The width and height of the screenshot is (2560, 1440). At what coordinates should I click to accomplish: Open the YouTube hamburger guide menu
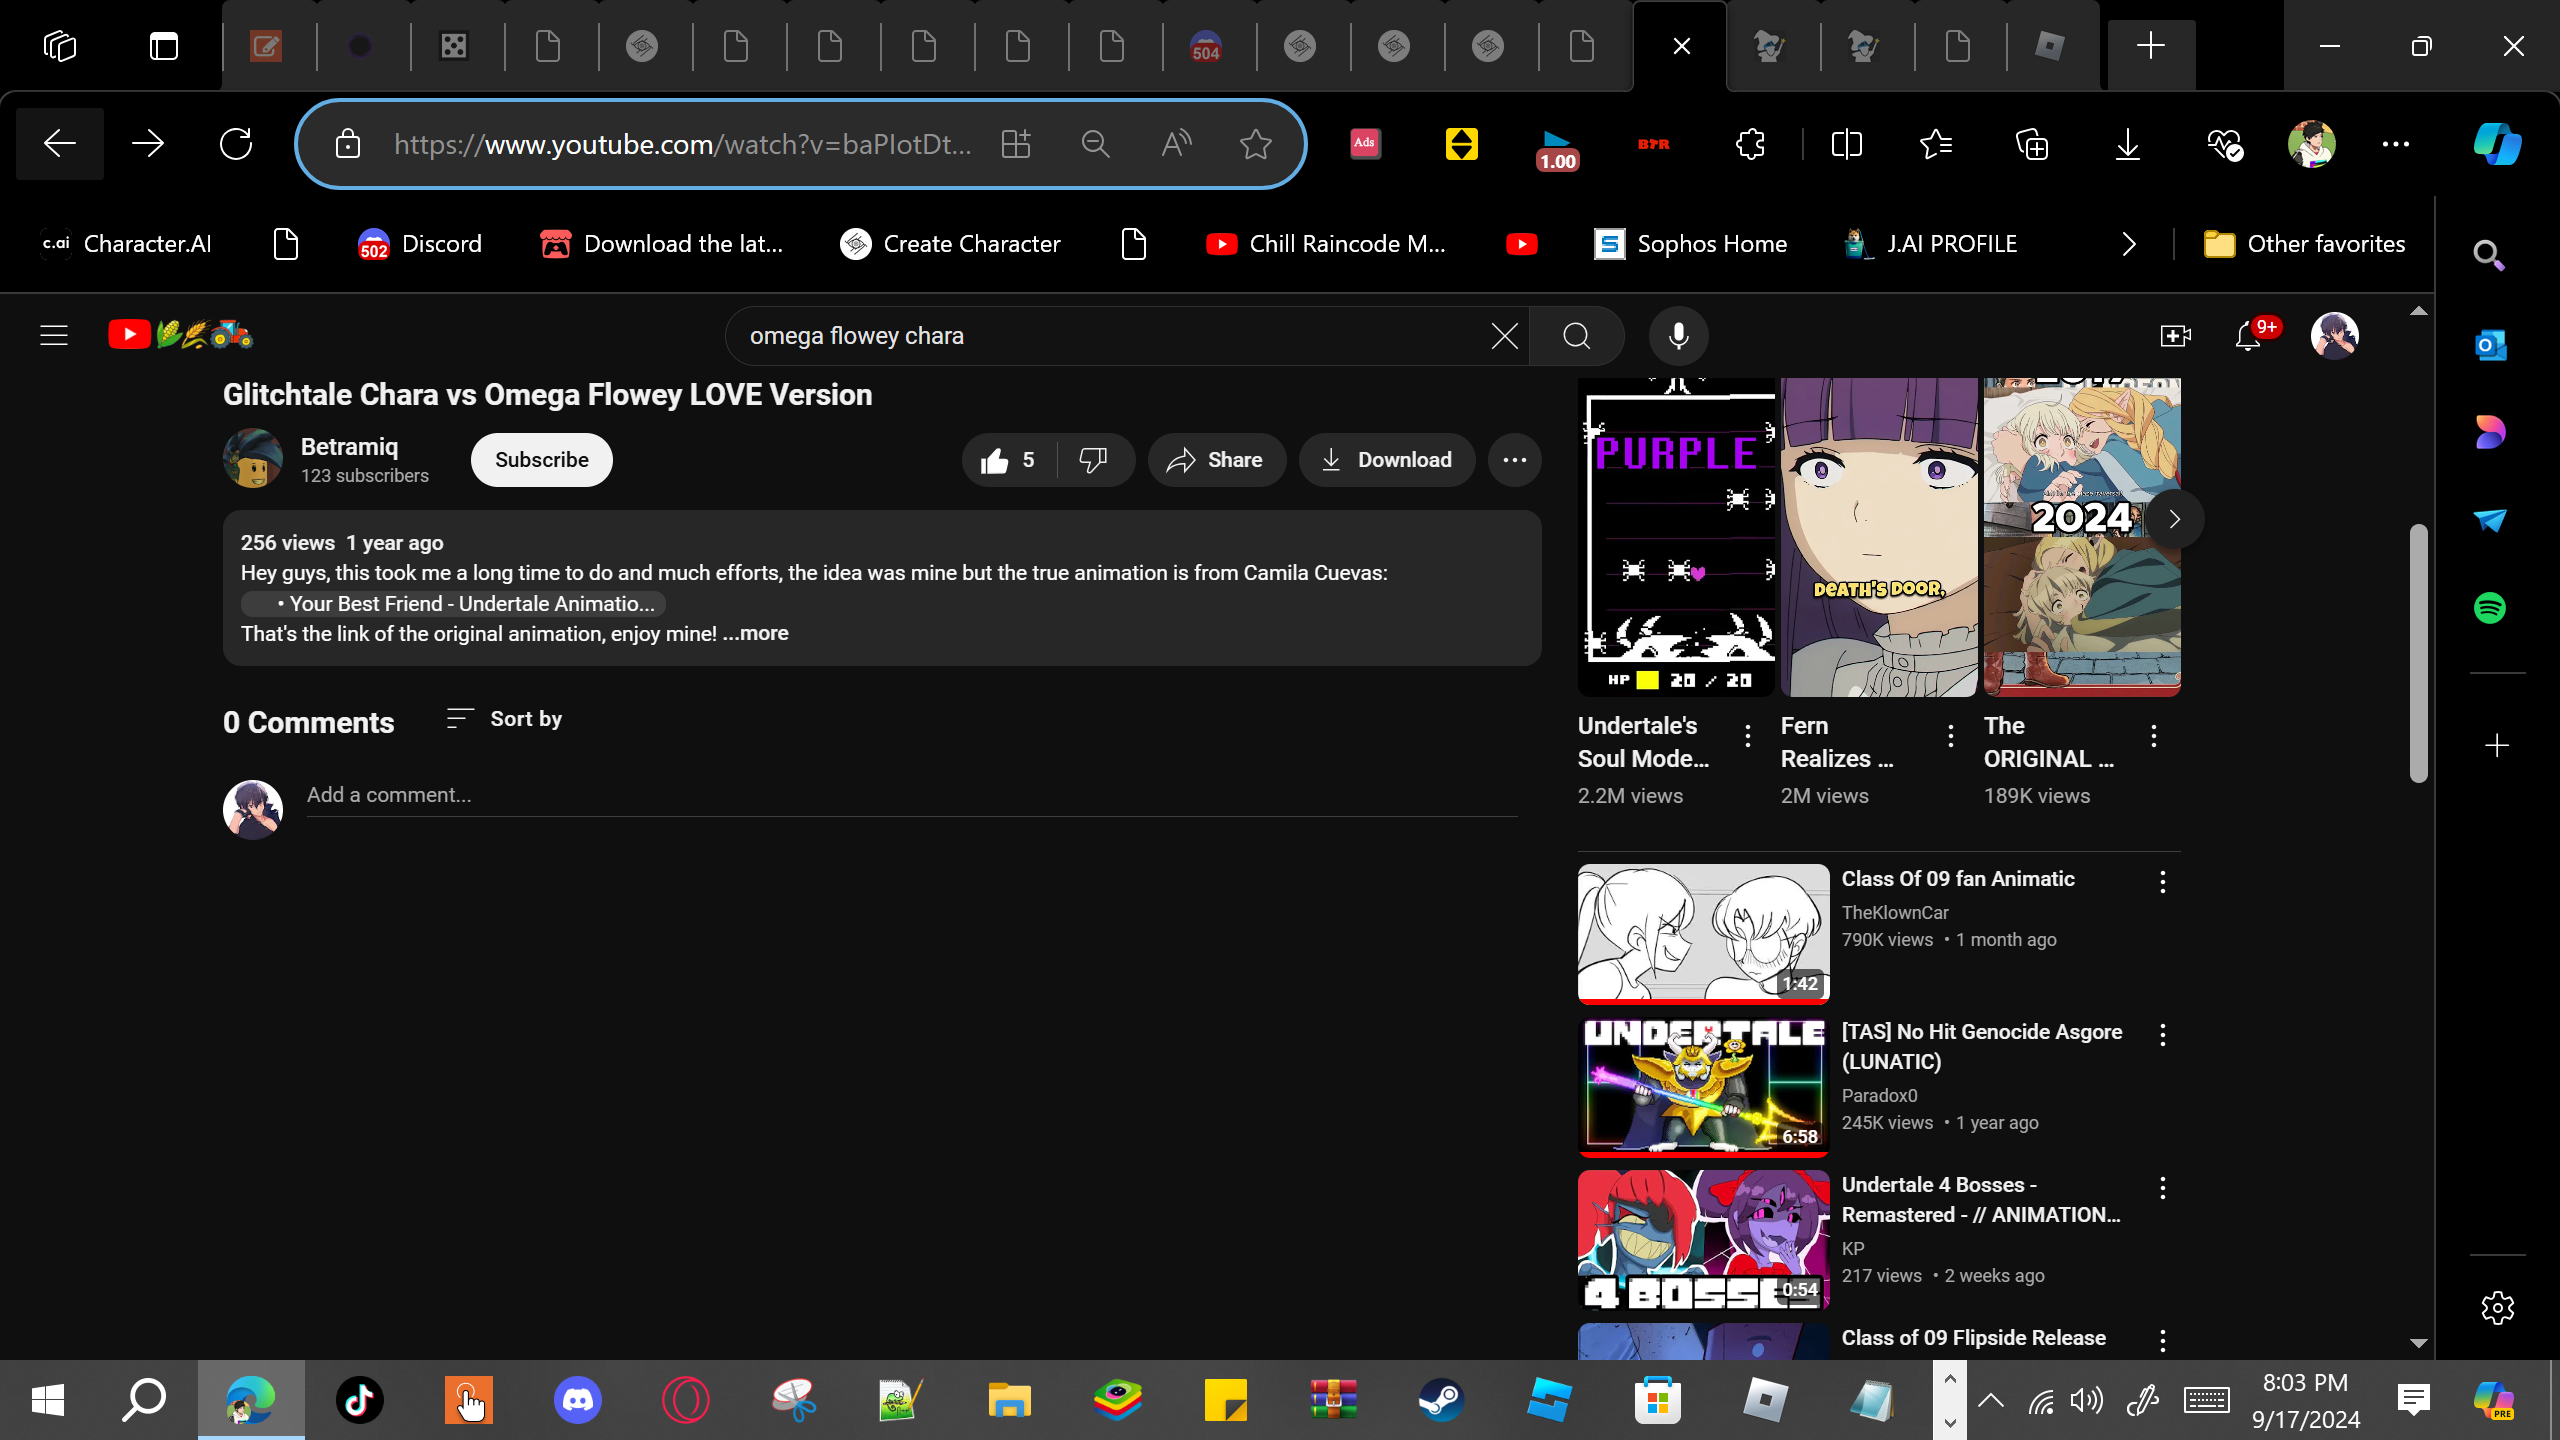point(54,335)
